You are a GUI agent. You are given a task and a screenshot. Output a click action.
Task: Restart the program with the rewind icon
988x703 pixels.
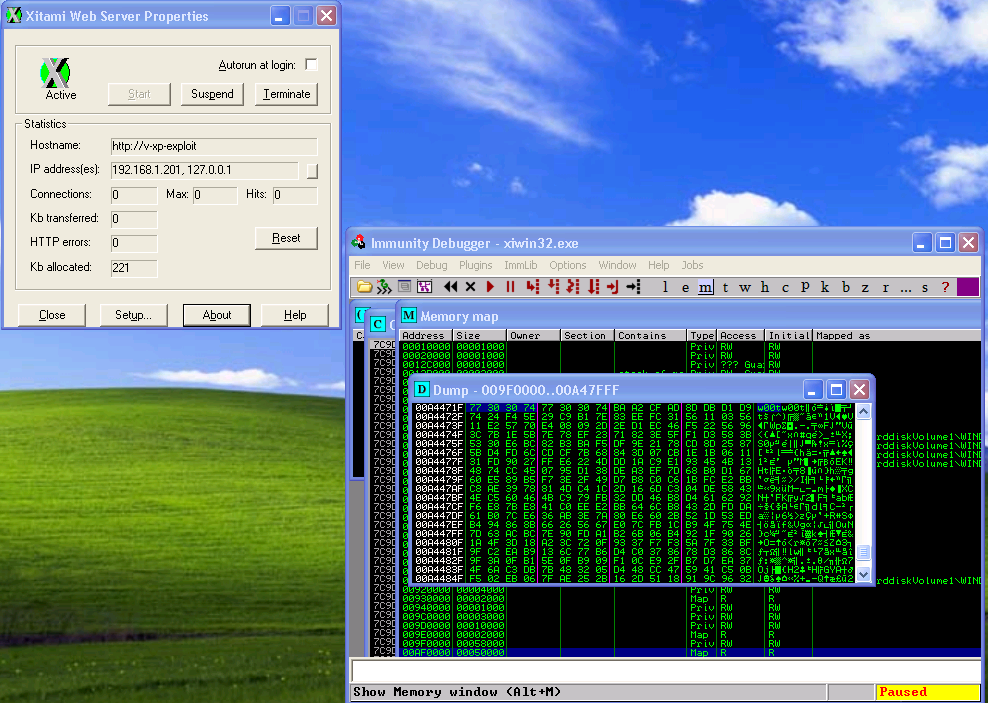click(451, 287)
